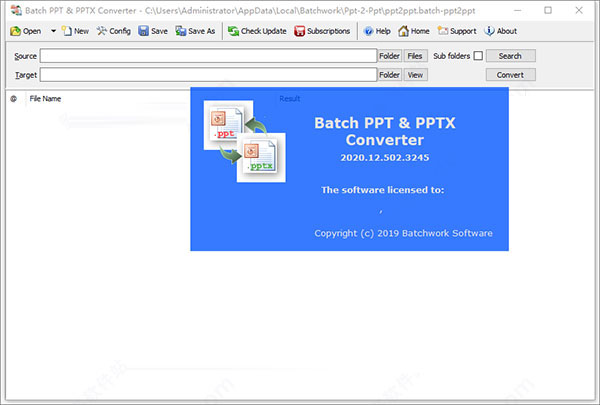The height and width of the screenshot is (405, 600).
Task: Create a new project with New
Action: click(x=75, y=31)
